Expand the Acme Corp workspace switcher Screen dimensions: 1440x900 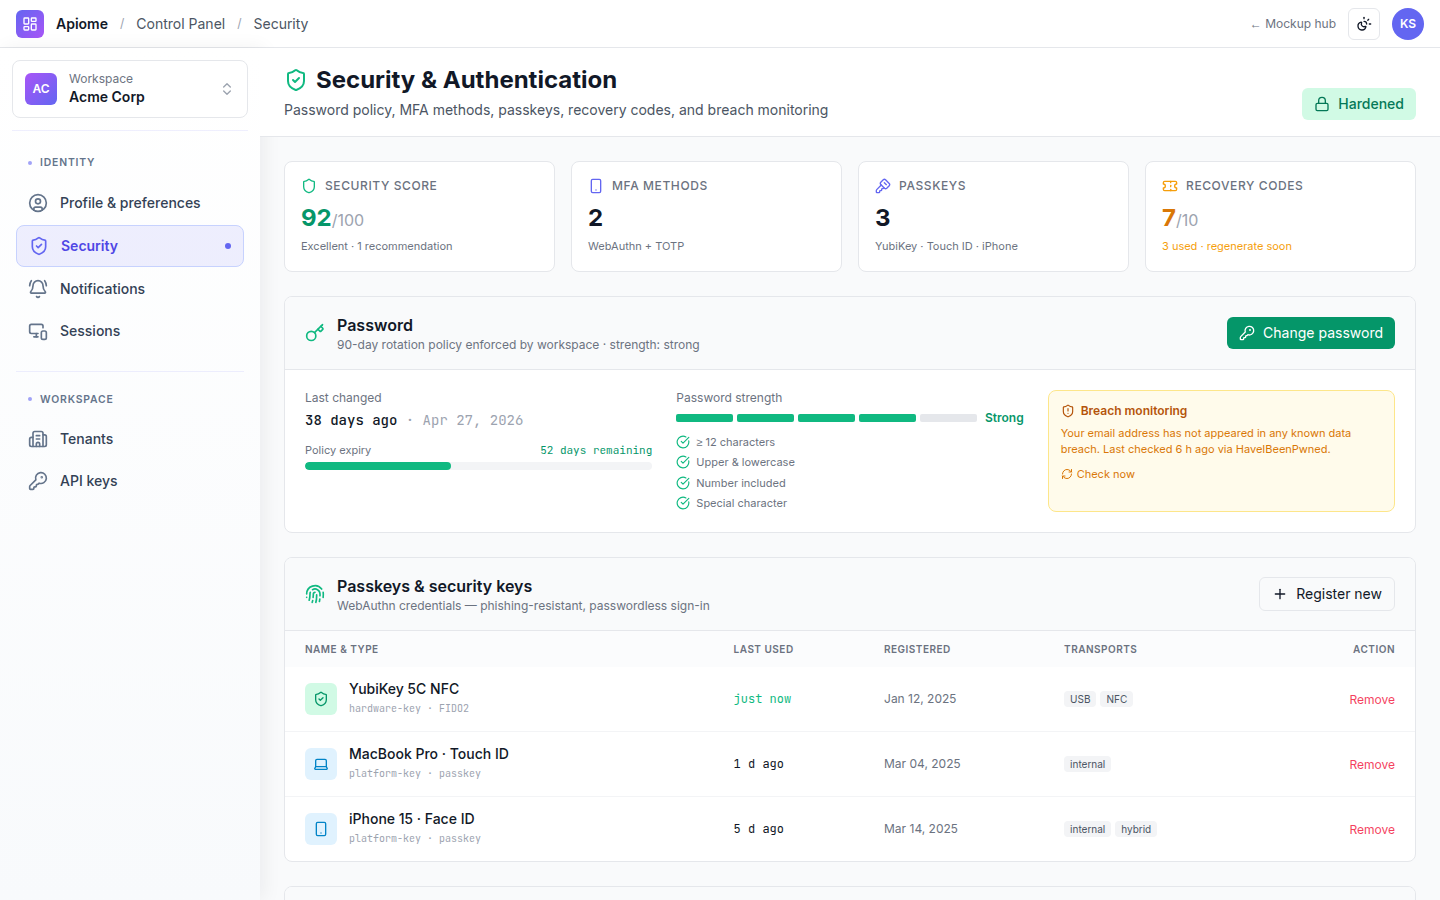pos(130,89)
